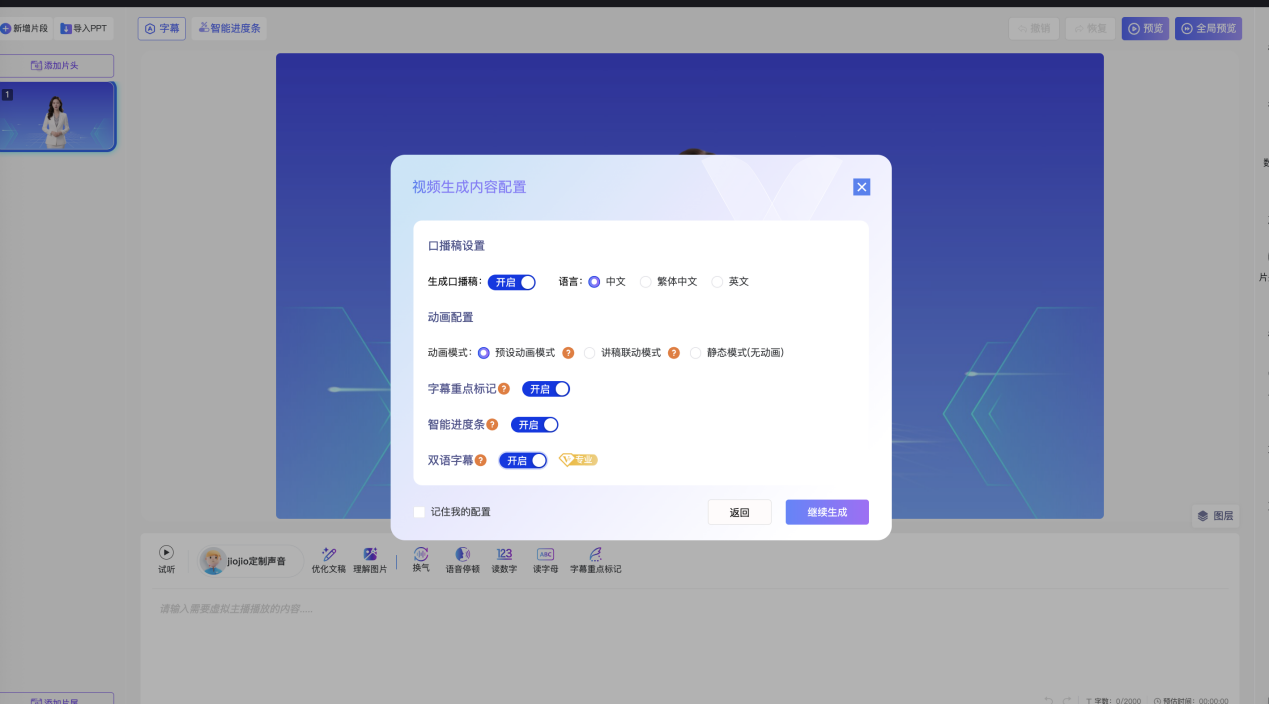Click the 返回 button
This screenshot has height=704, width=1269.
click(739, 512)
